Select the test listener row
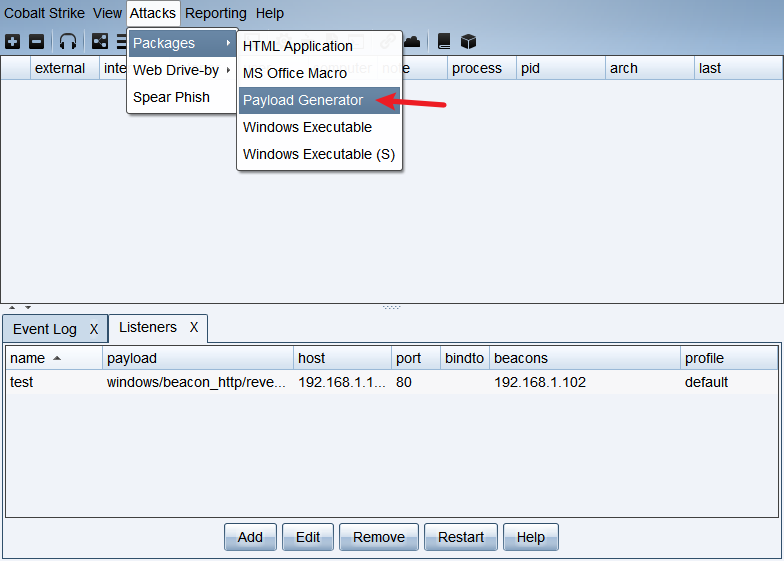The height and width of the screenshot is (561, 784). [x=392, y=382]
